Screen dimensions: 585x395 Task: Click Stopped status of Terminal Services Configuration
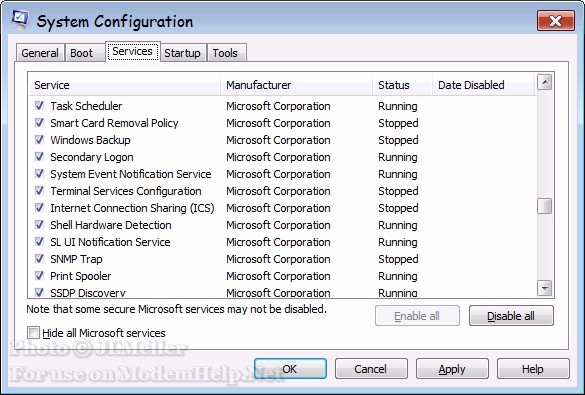pos(398,191)
